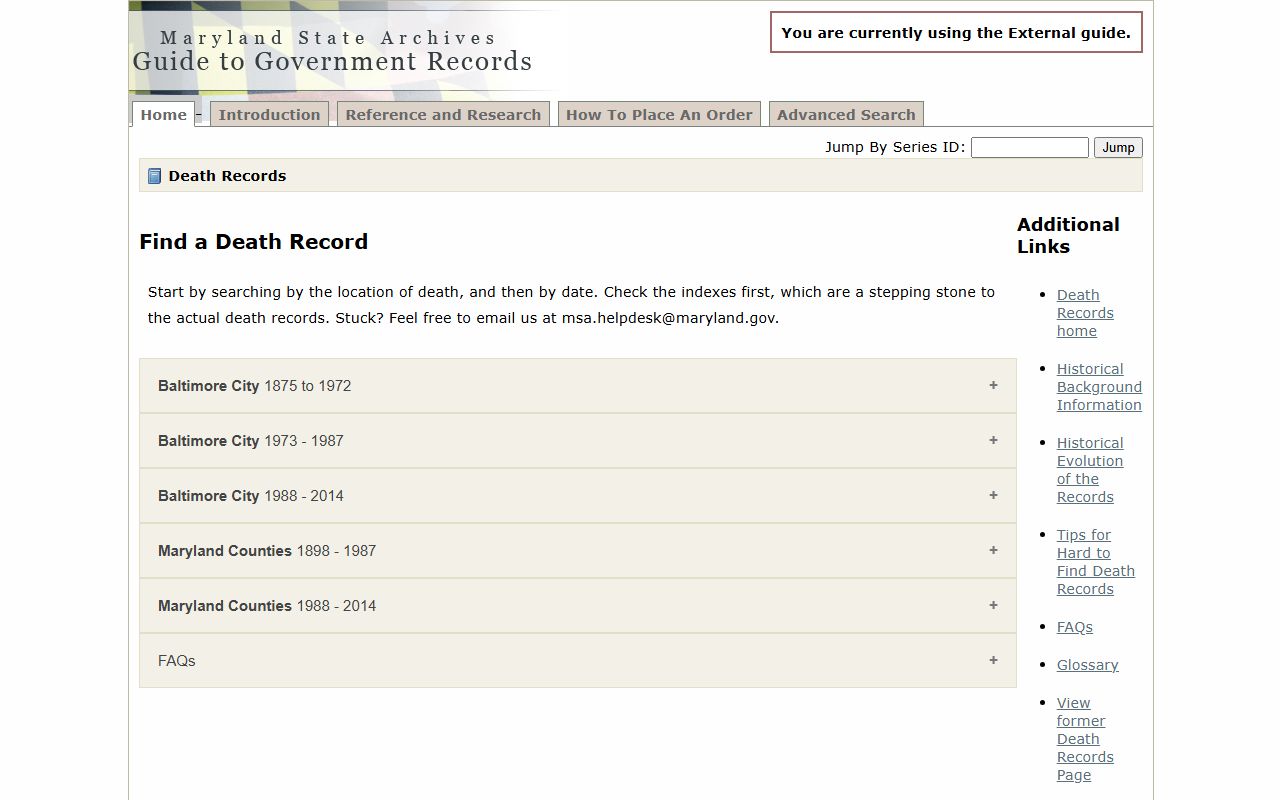Open the Home tab
Image resolution: width=1280 pixels, height=800 pixels.
click(x=163, y=114)
